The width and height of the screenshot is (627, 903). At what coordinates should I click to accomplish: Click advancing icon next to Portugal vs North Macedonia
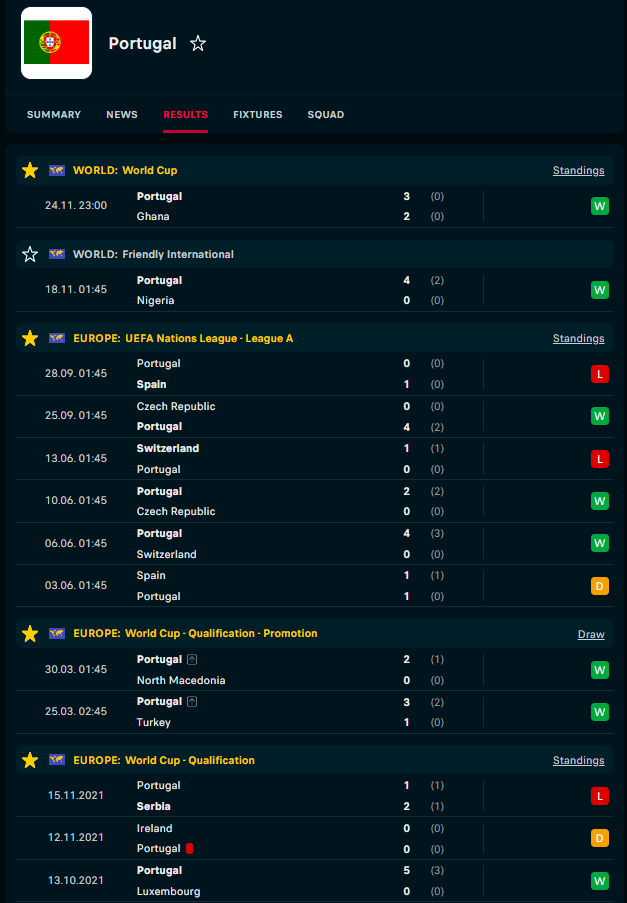190,660
